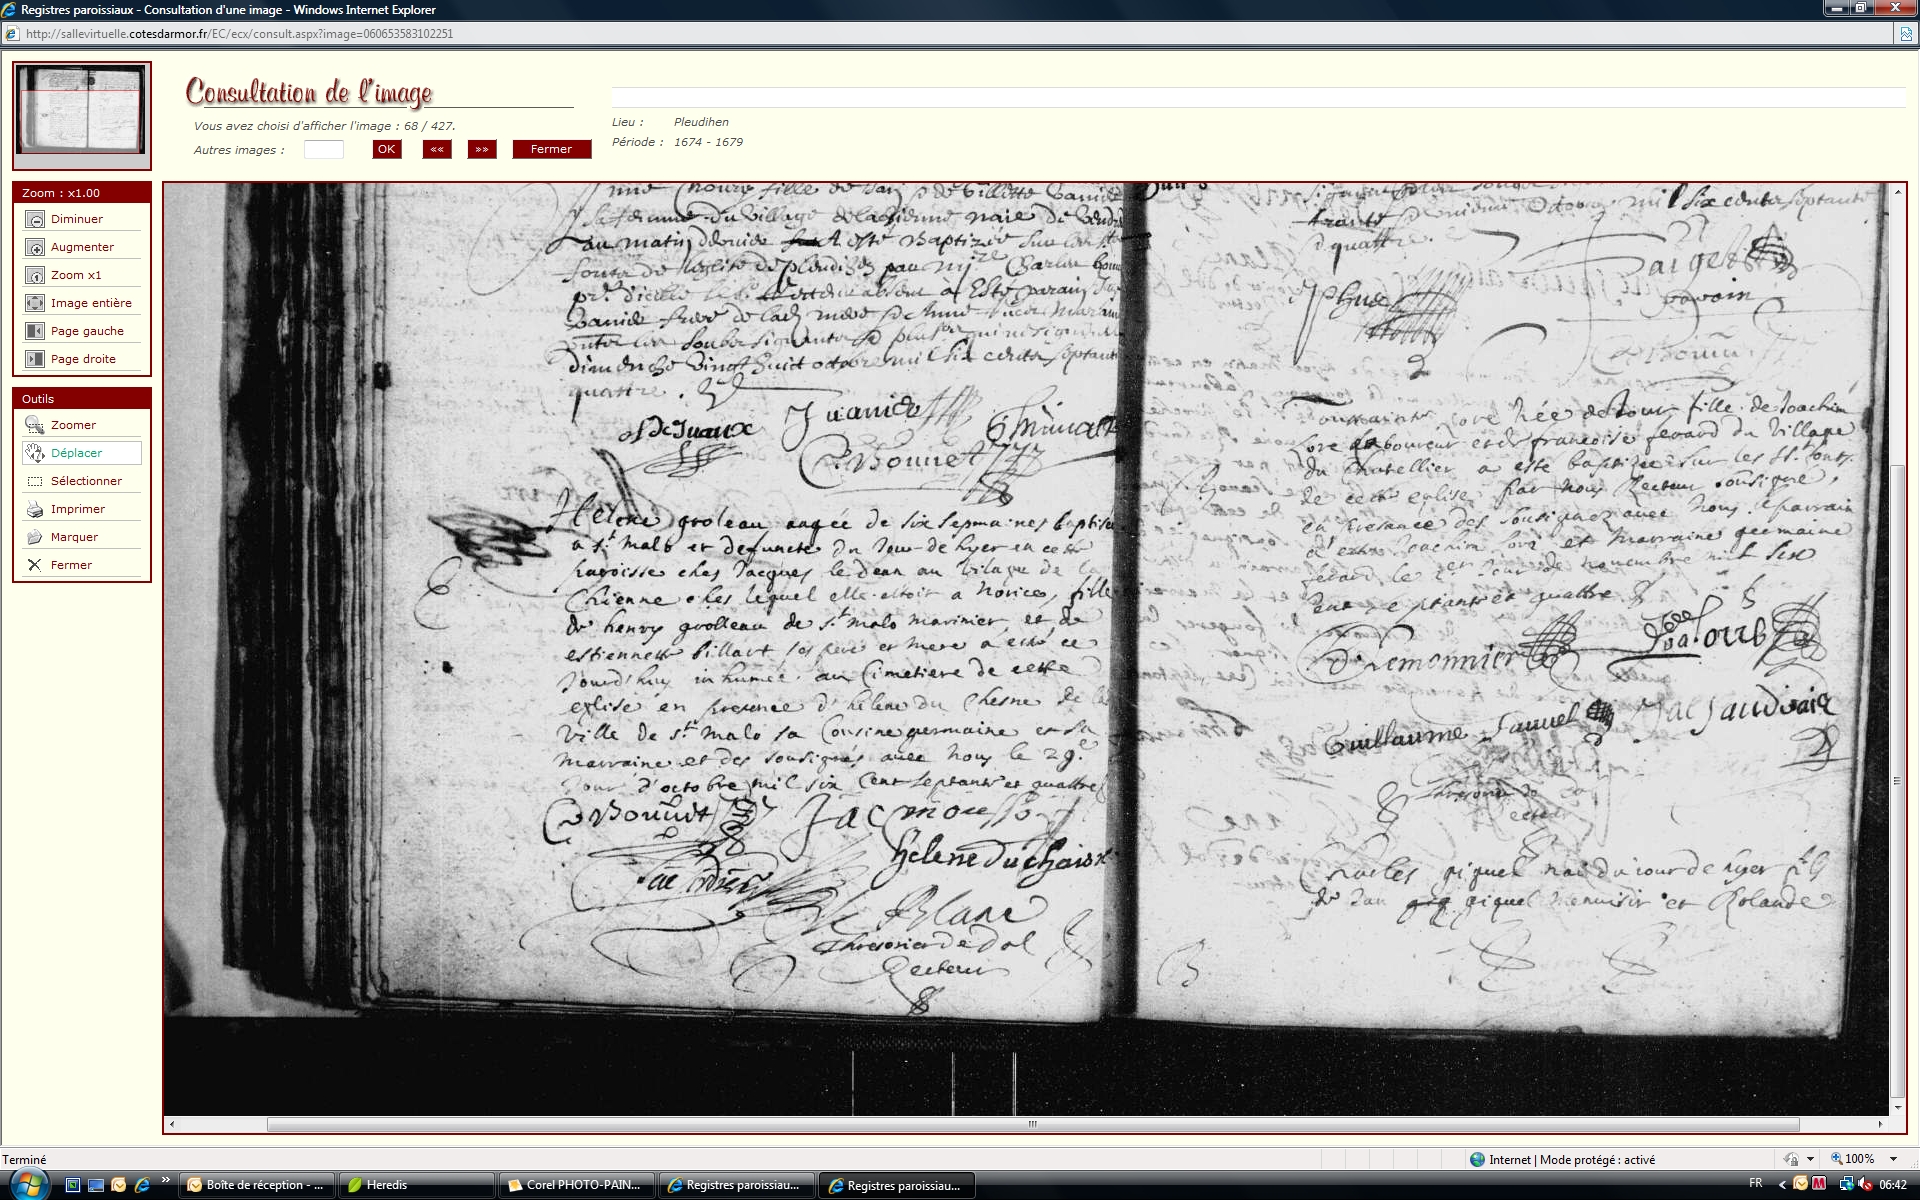Reset view with Zoom x1
1920x1200 pixels.
coord(35,276)
